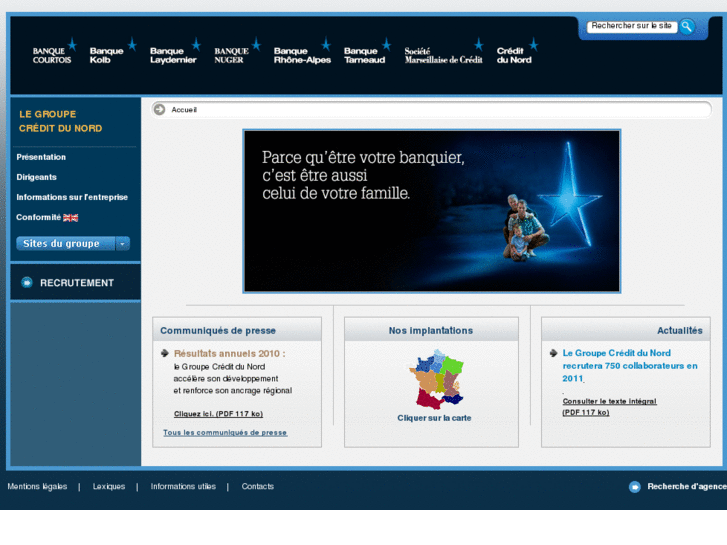Click the Recherche d'agence link

(x=687, y=487)
